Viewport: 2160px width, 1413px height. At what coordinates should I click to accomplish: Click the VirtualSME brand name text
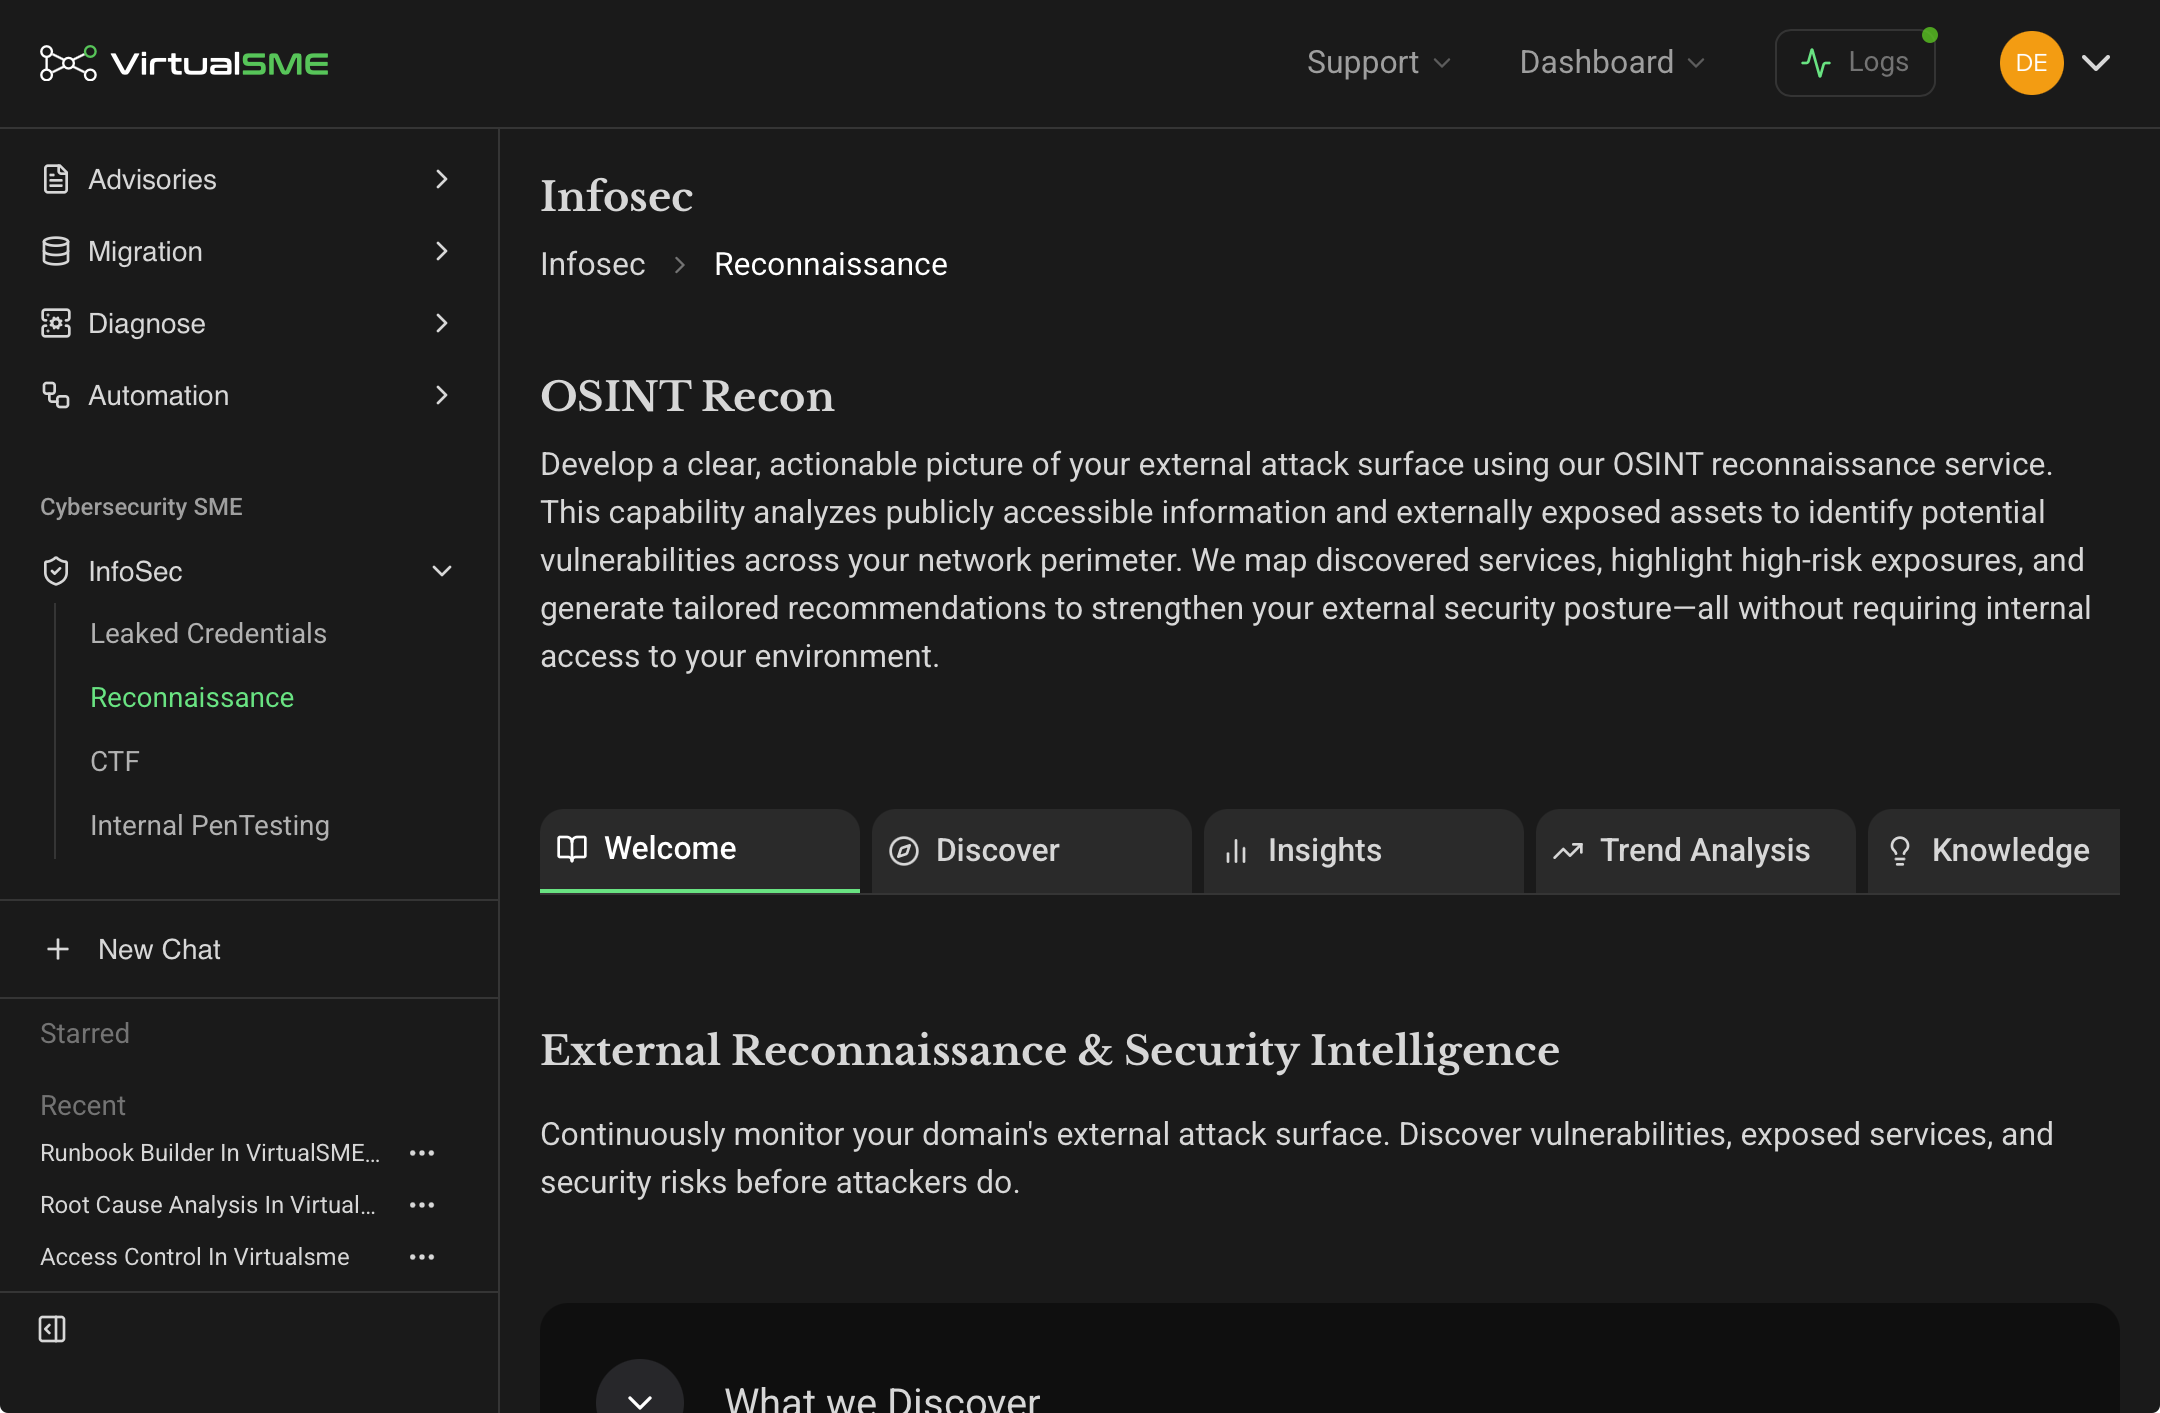220,63
